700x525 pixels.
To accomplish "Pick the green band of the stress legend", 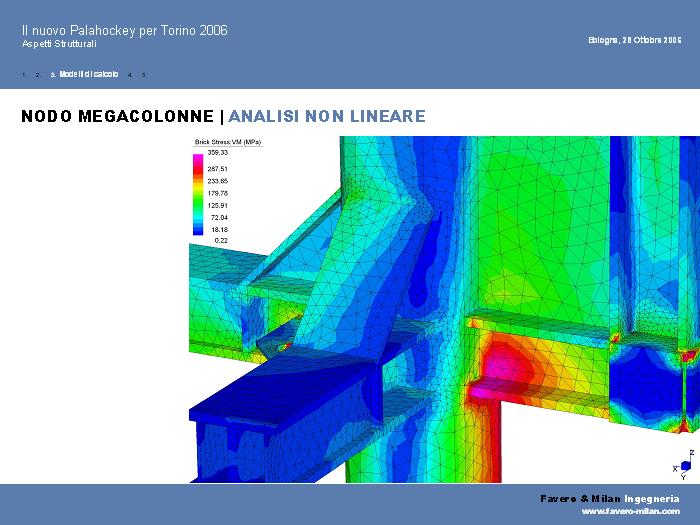I will click(199, 200).
